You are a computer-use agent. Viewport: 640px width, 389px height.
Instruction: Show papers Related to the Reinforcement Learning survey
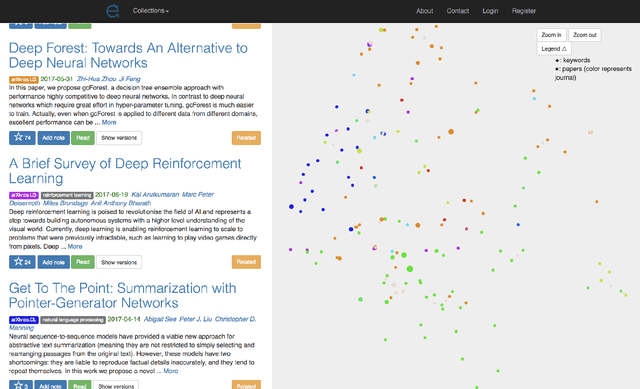point(246,262)
